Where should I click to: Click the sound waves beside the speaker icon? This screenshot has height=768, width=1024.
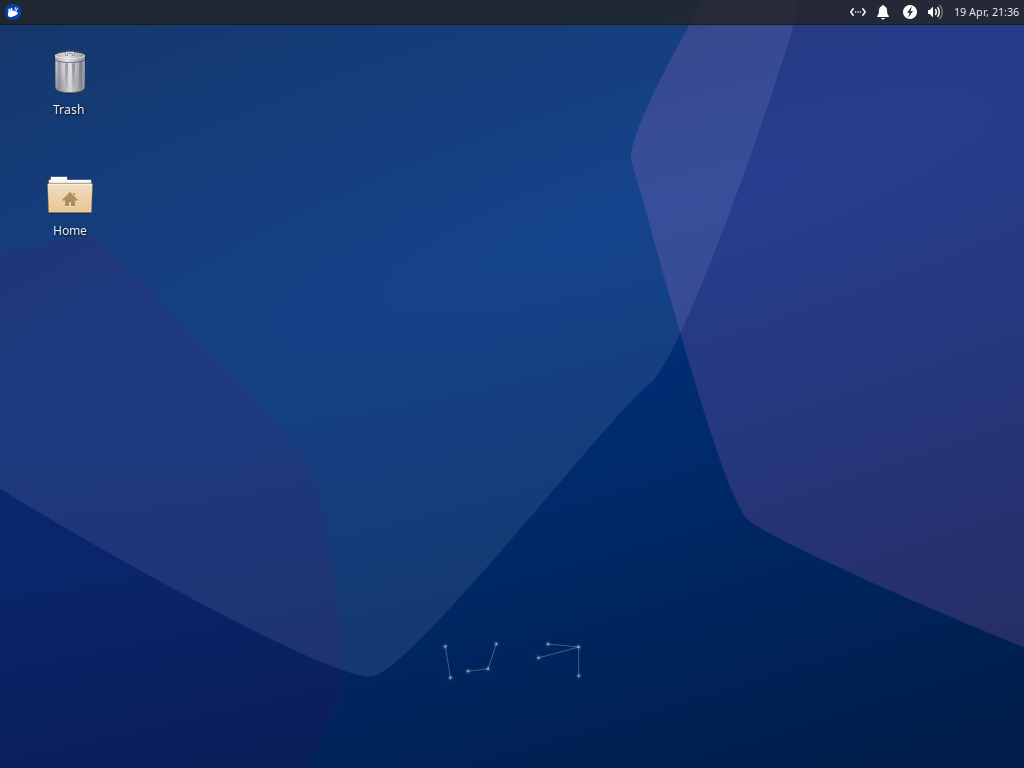tap(939, 12)
